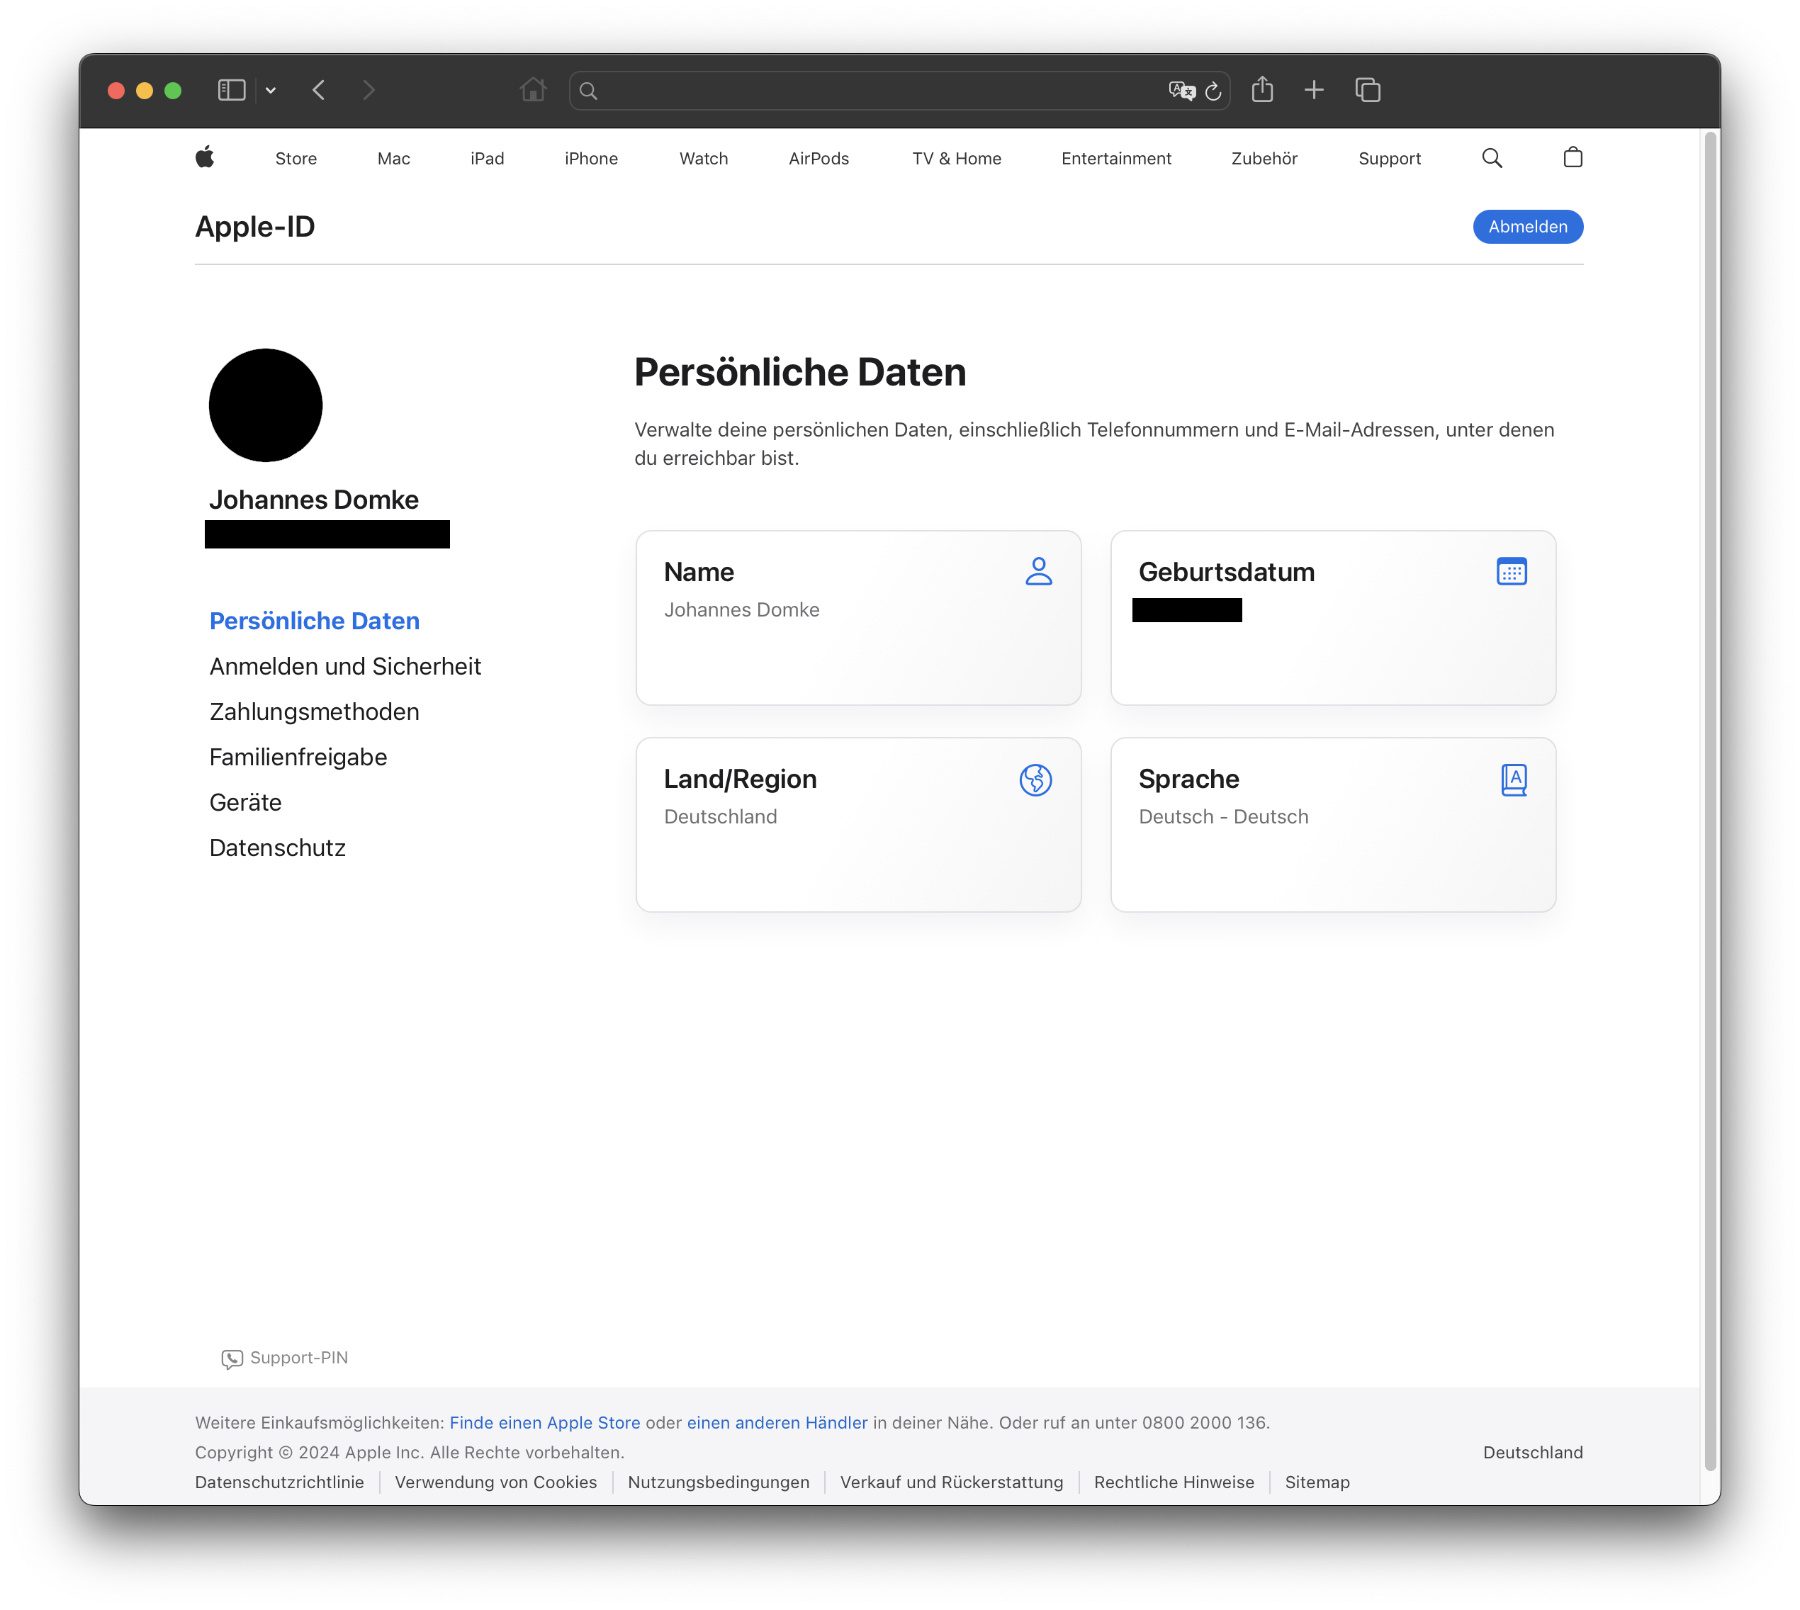Open a new tab with plus icon

point(1314,90)
